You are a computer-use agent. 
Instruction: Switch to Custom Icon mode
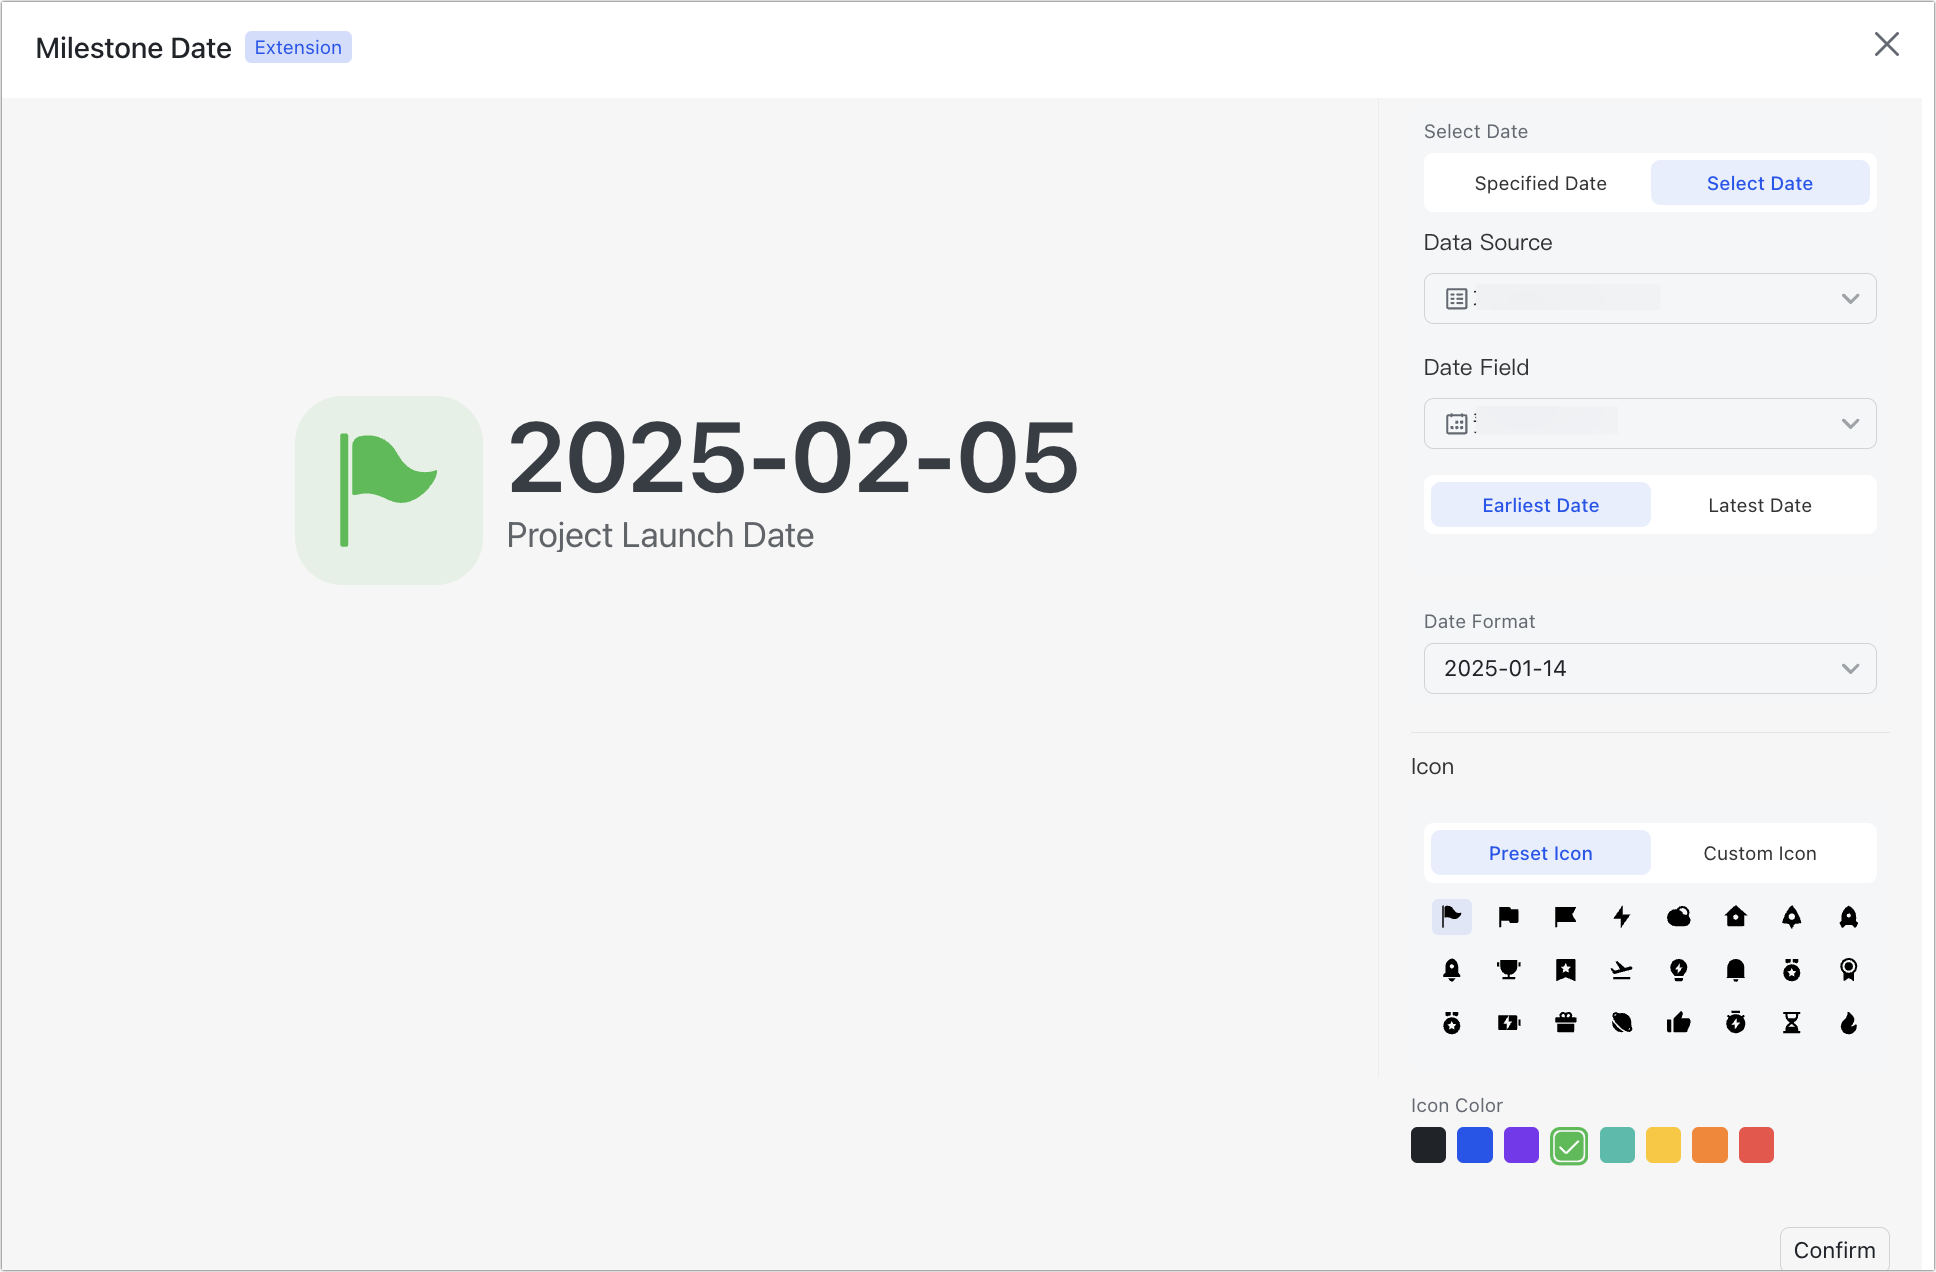pos(1759,853)
